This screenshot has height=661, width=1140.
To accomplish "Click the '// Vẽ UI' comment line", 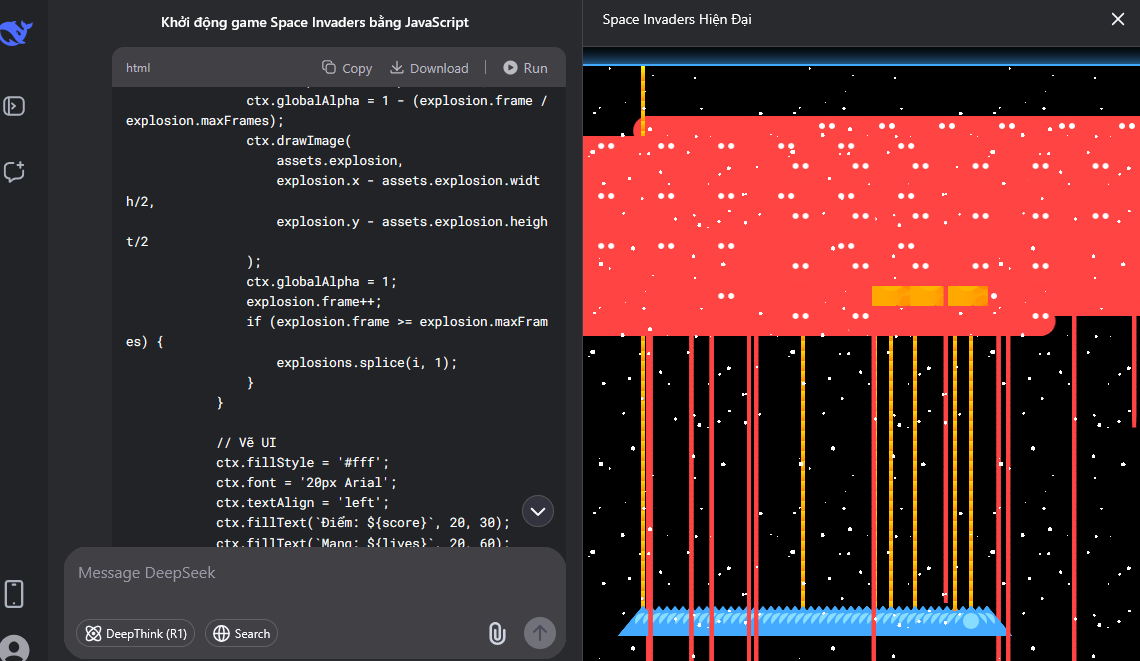I will [246, 442].
